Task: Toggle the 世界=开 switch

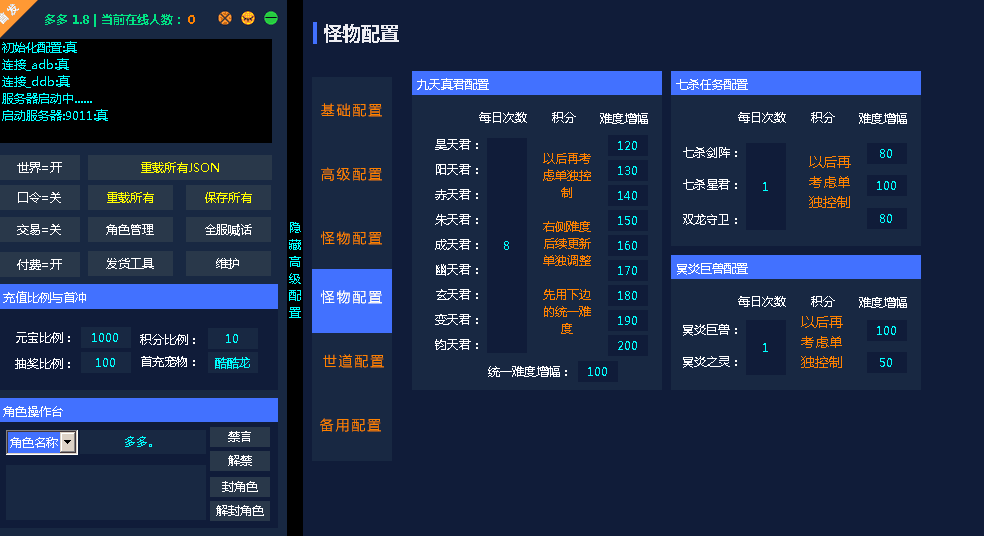Action: [x=39, y=167]
